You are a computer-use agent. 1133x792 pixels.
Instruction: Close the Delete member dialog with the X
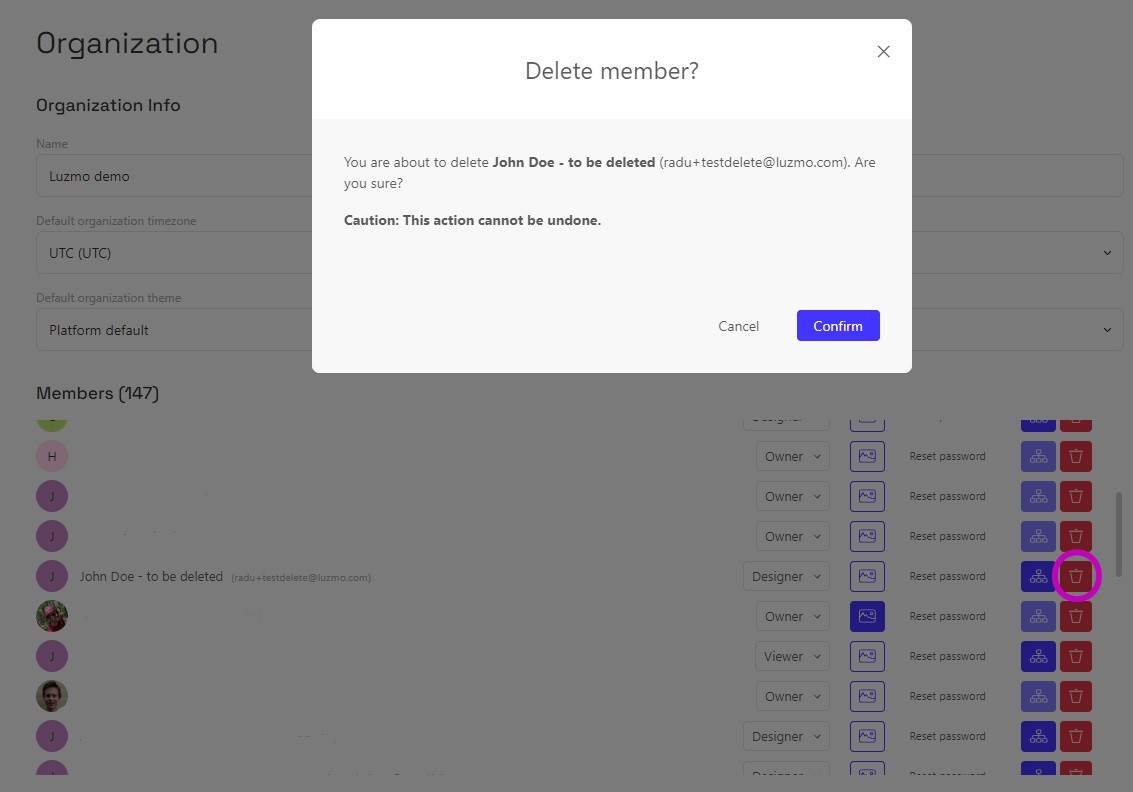883,52
